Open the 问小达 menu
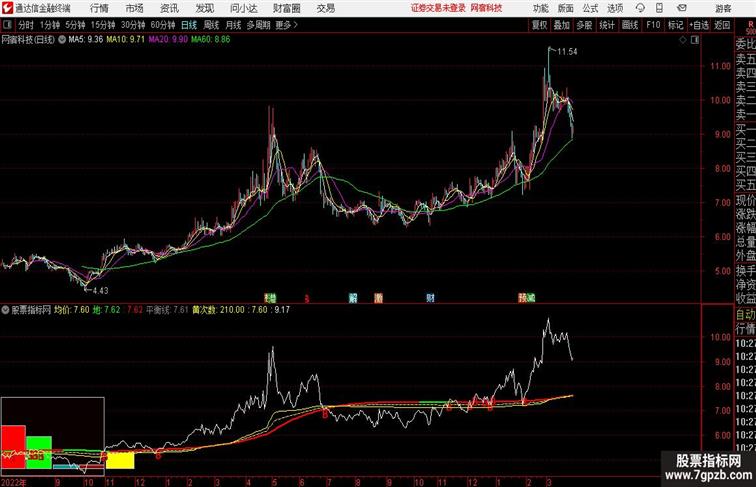This screenshot has width=756, height=487. pyautogui.click(x=243, y=8)
